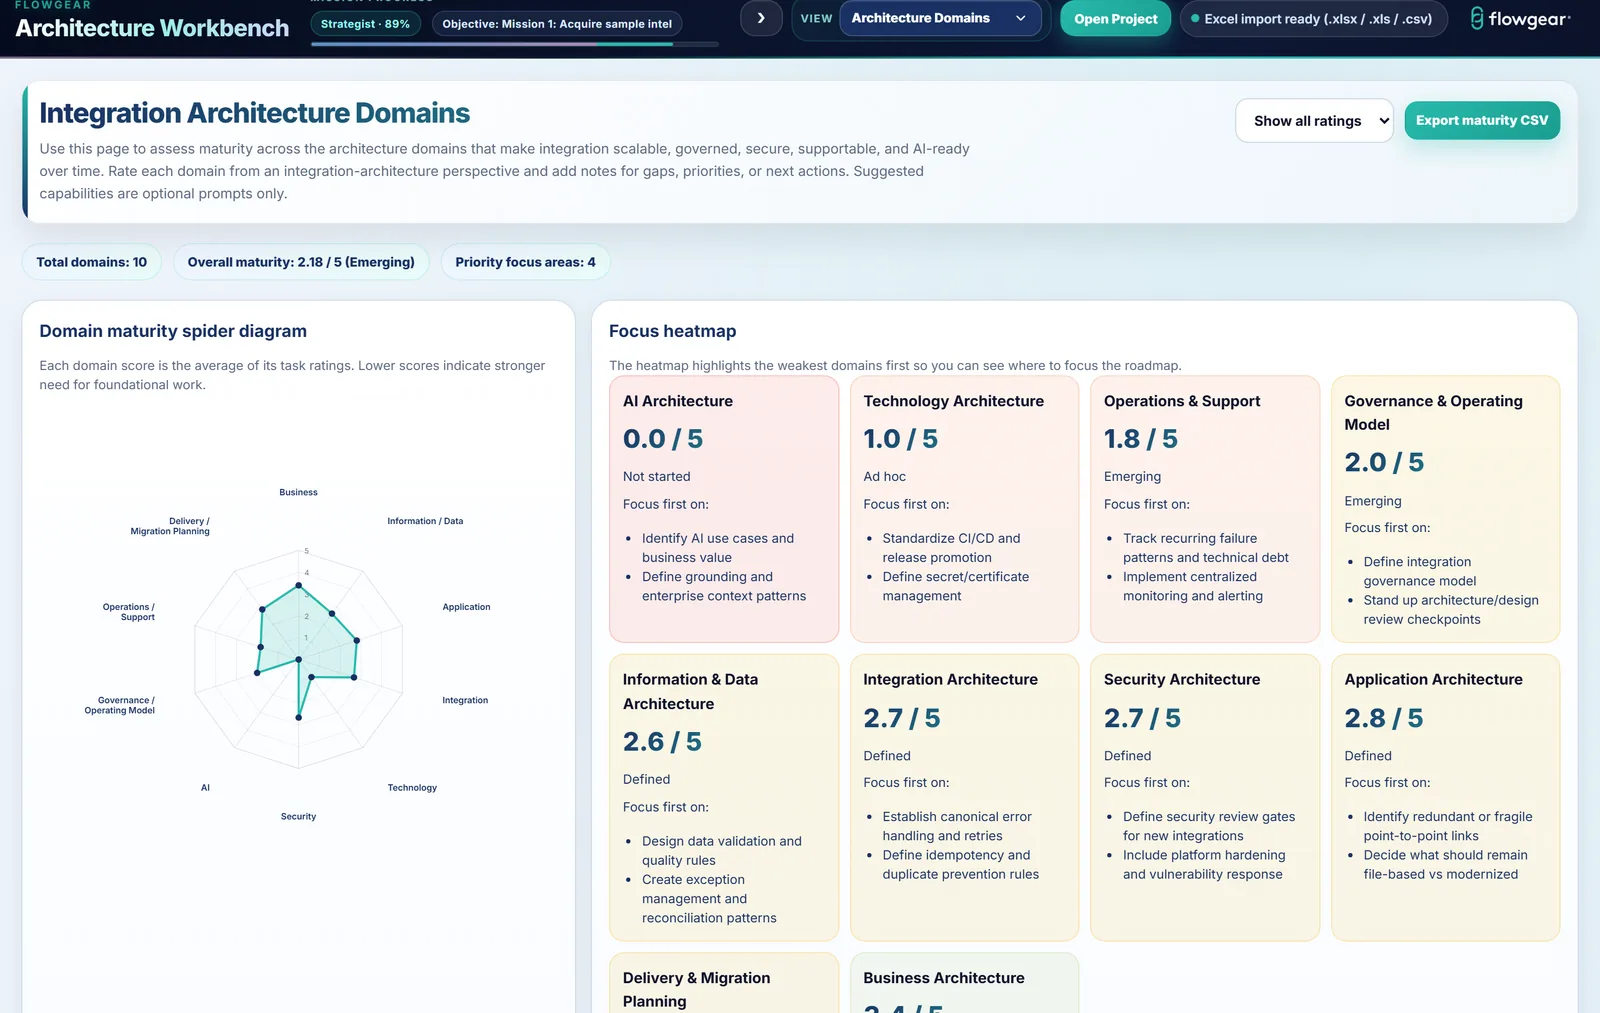The width and height of the screenshot is (1600, 1013).
Task: Click Governance / Operating Model axis label
Action: (x=120, y=705)
